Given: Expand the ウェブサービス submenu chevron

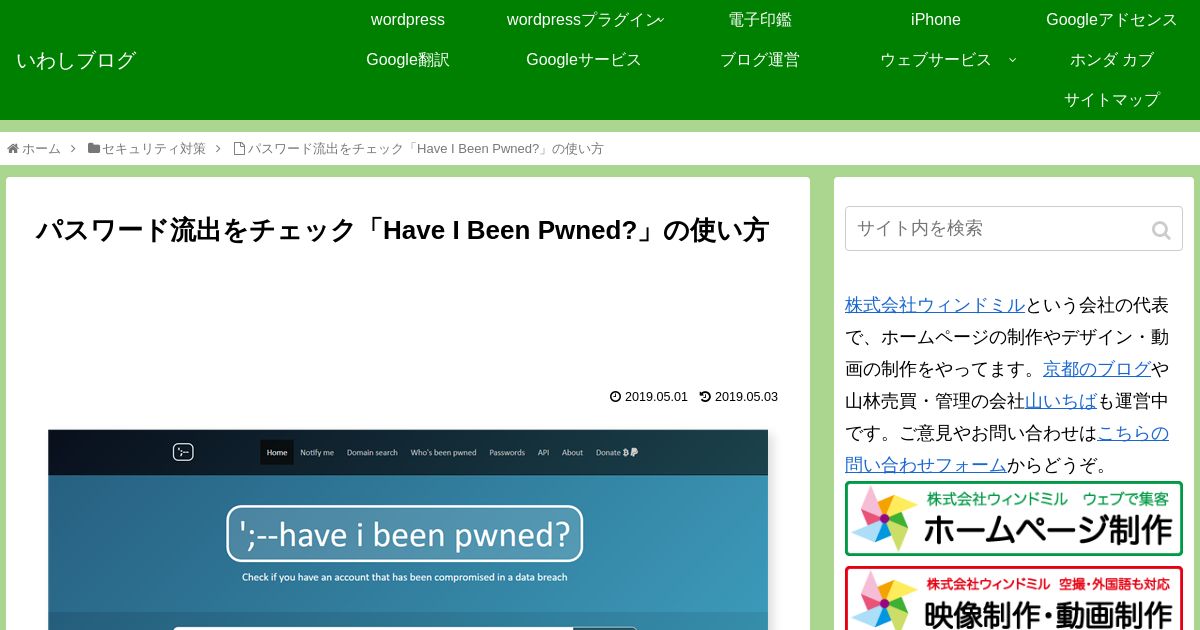Looking at the screenshot, I should click(1012, 60).
